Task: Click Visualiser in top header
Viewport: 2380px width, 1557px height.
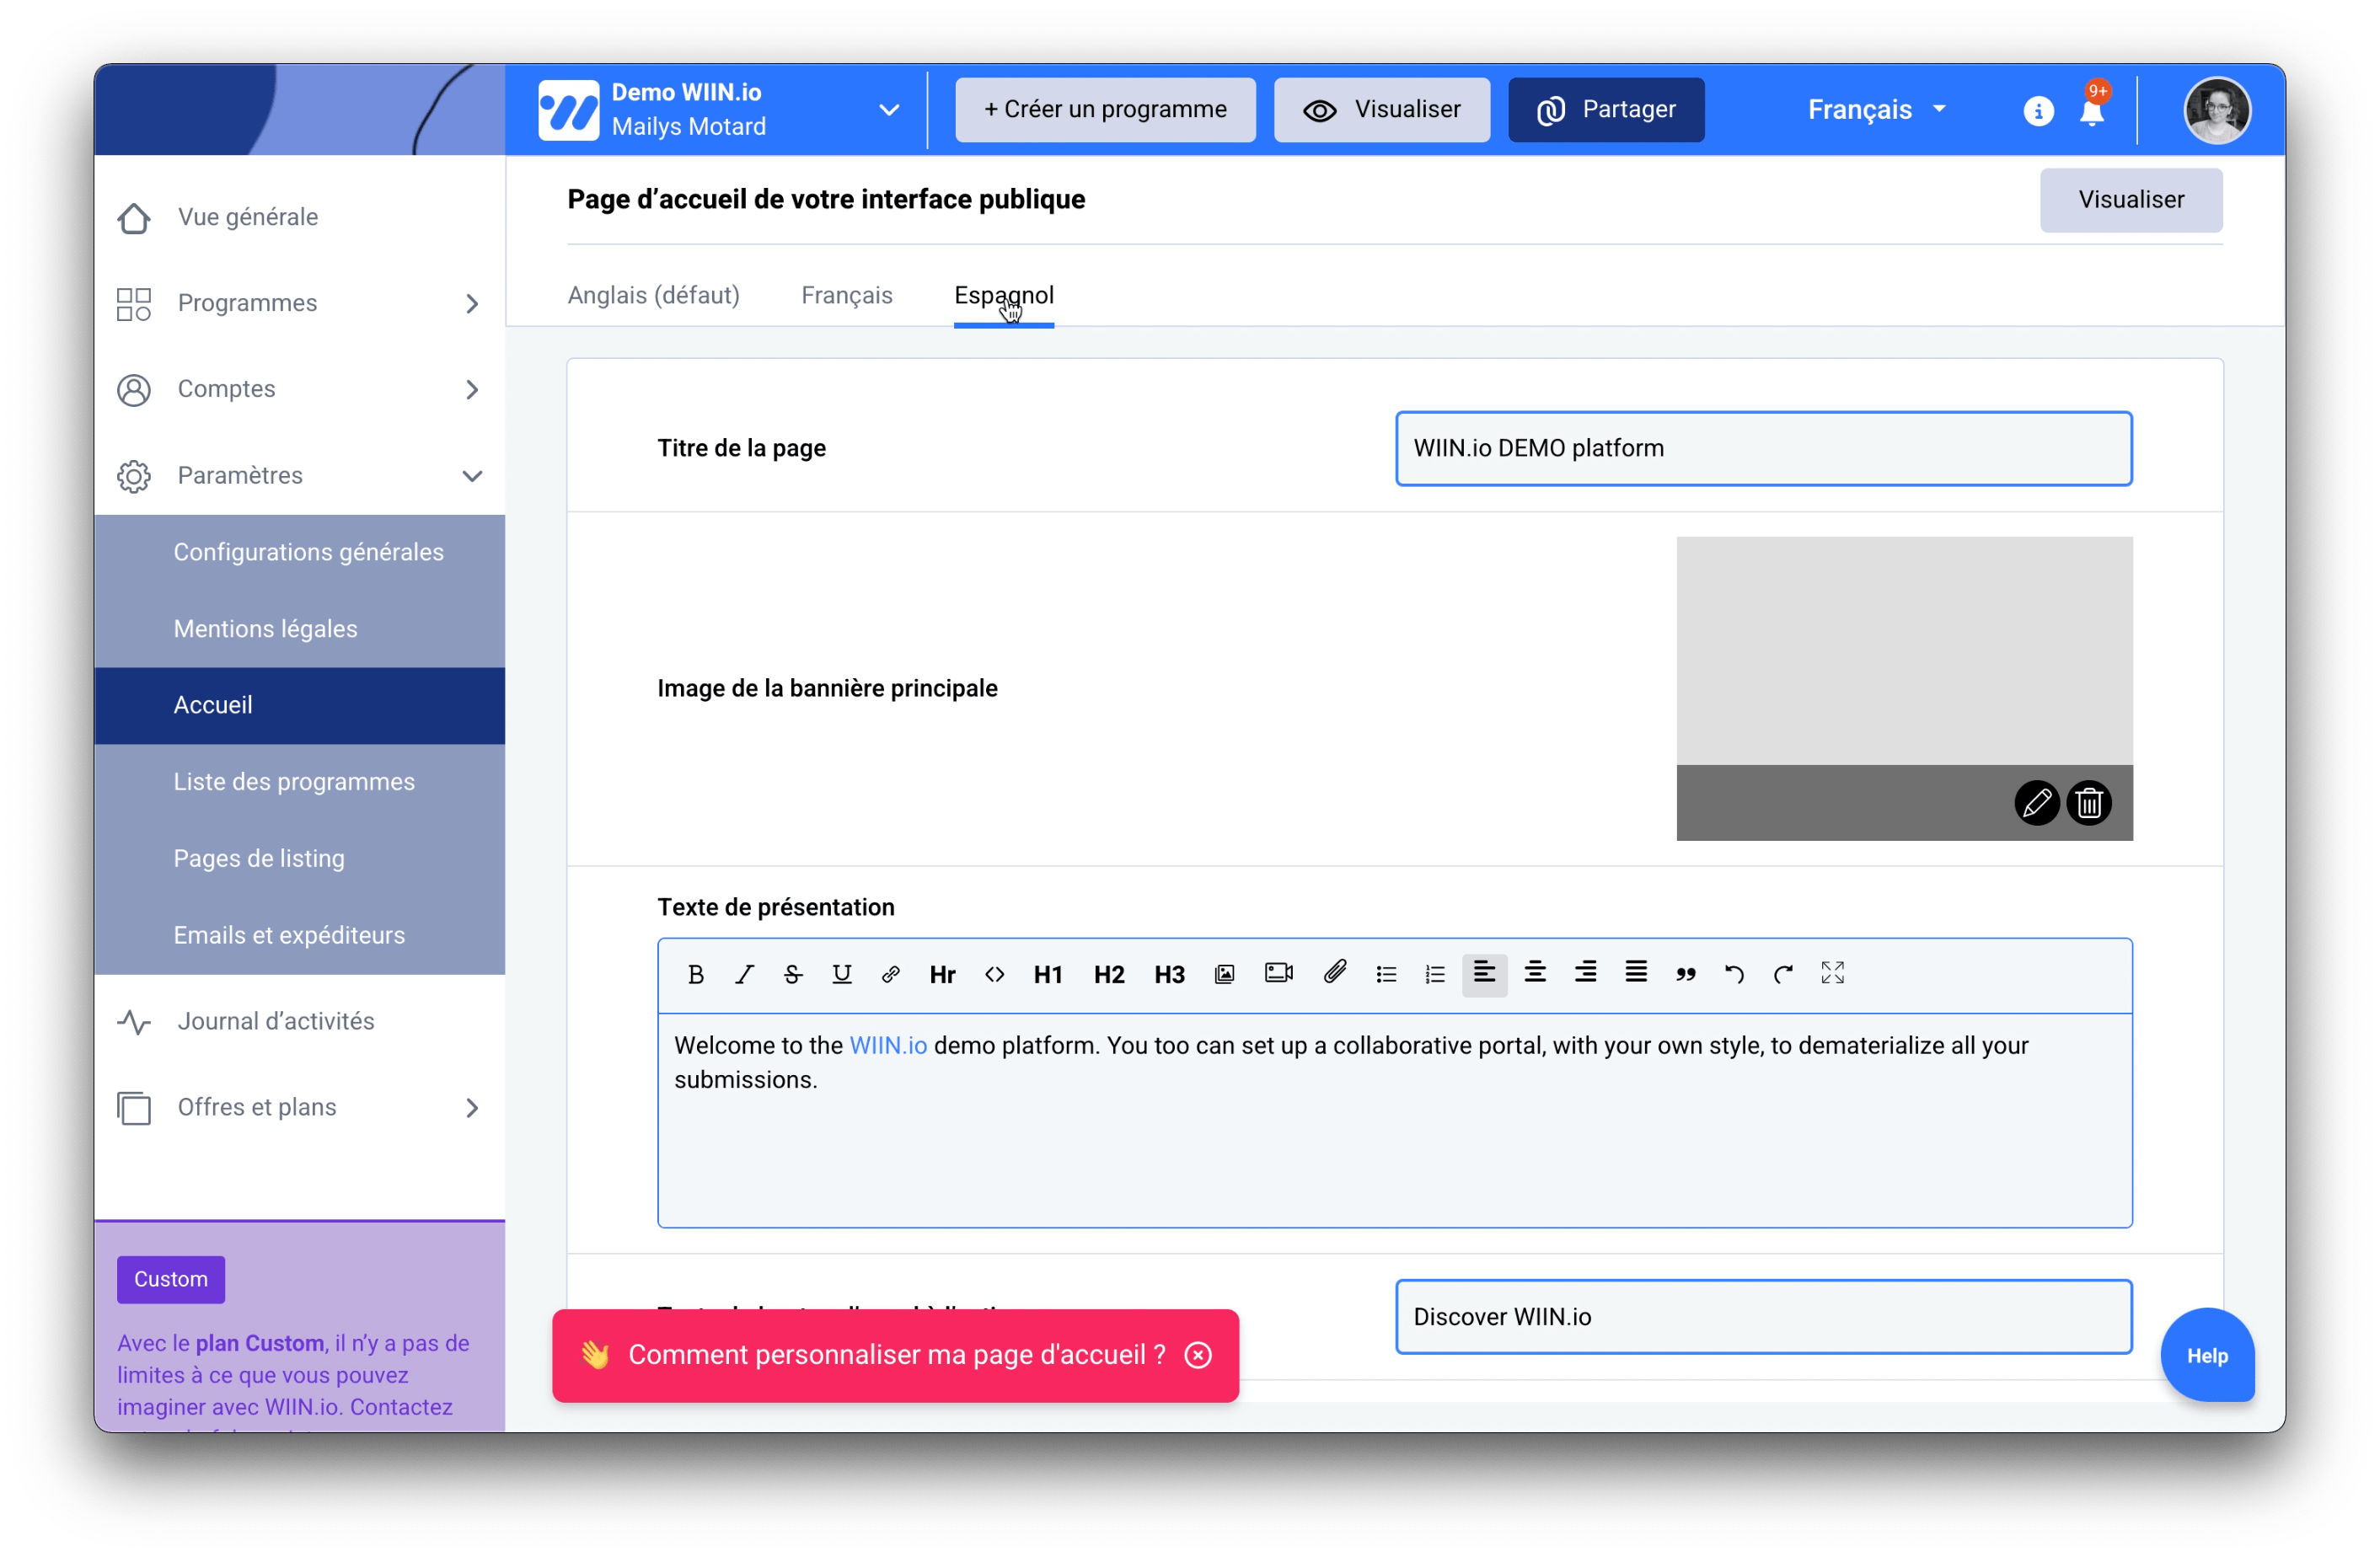Action: click(x=1381, y=110)
